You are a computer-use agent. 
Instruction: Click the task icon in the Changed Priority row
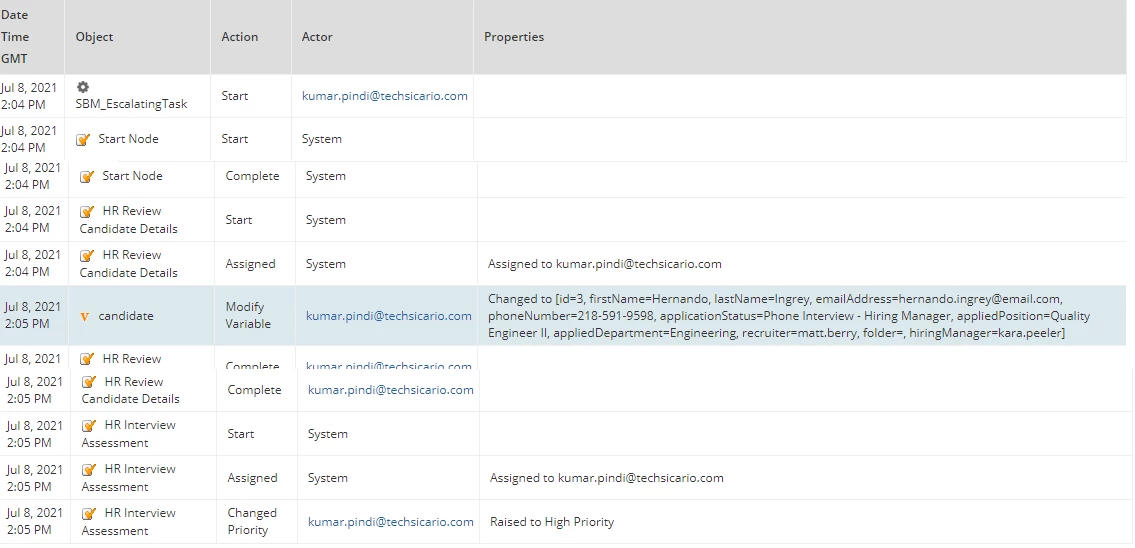coord(89,514)
